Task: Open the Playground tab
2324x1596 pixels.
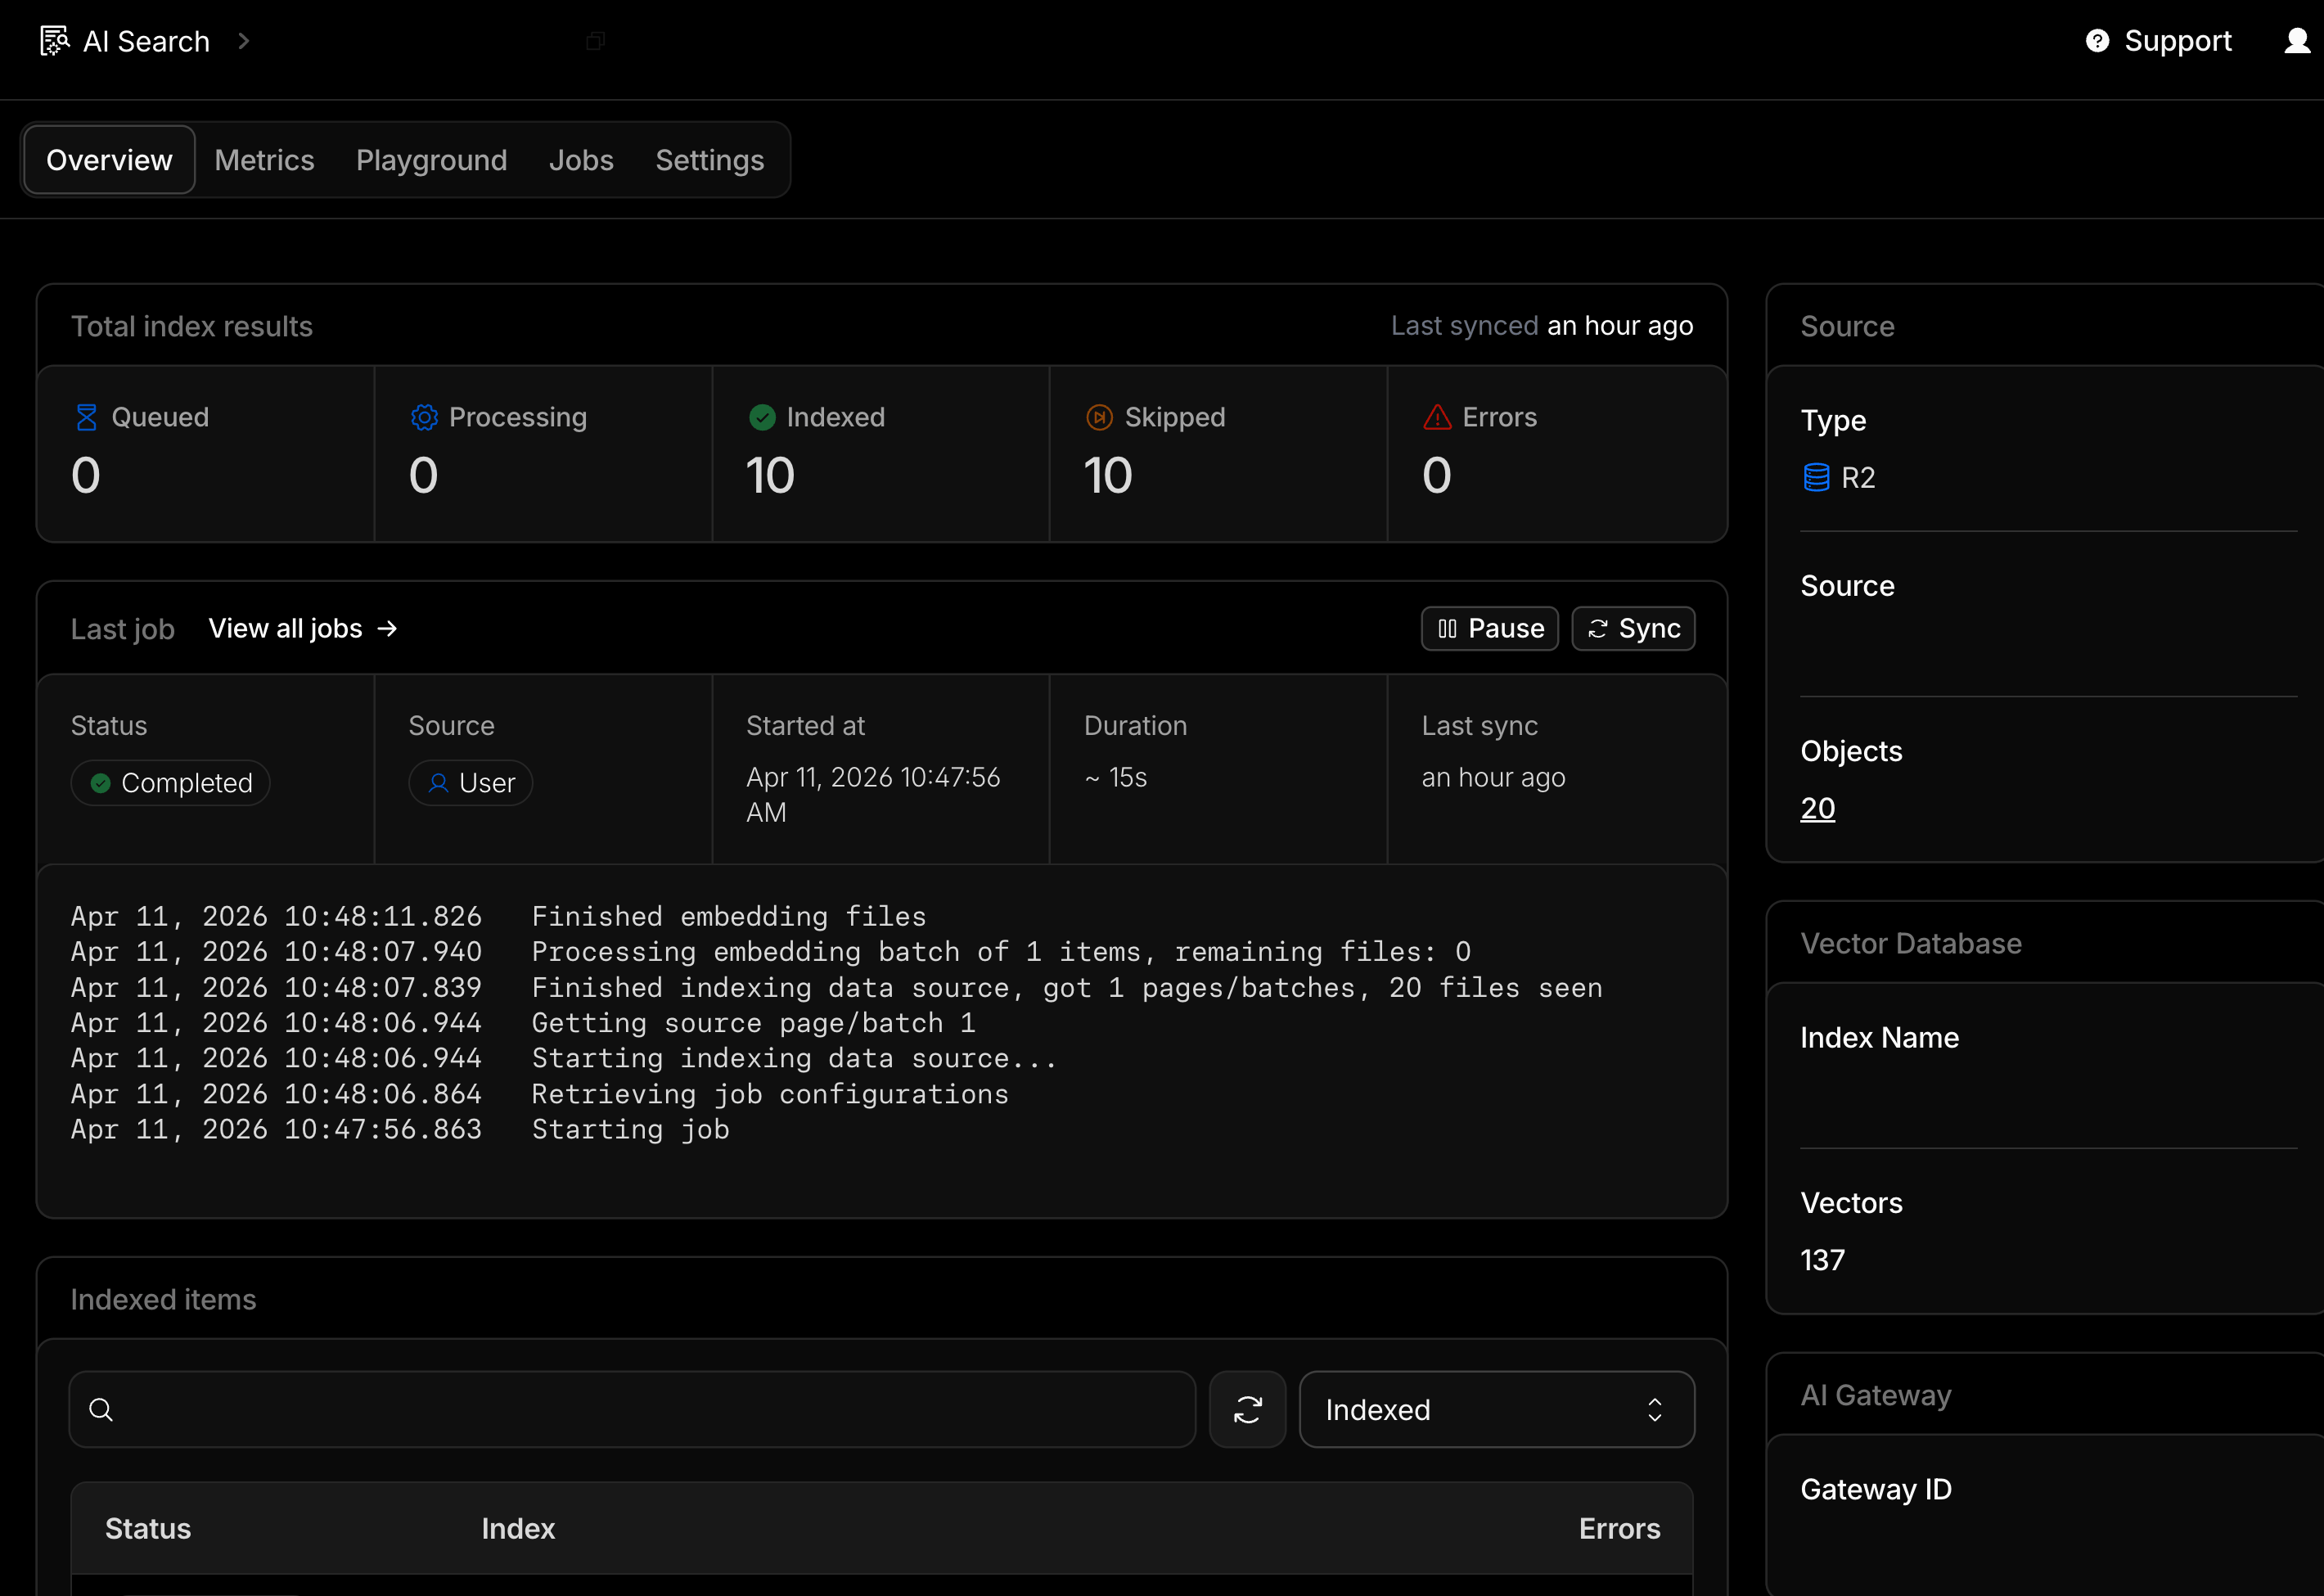Action: pos(431,160)
